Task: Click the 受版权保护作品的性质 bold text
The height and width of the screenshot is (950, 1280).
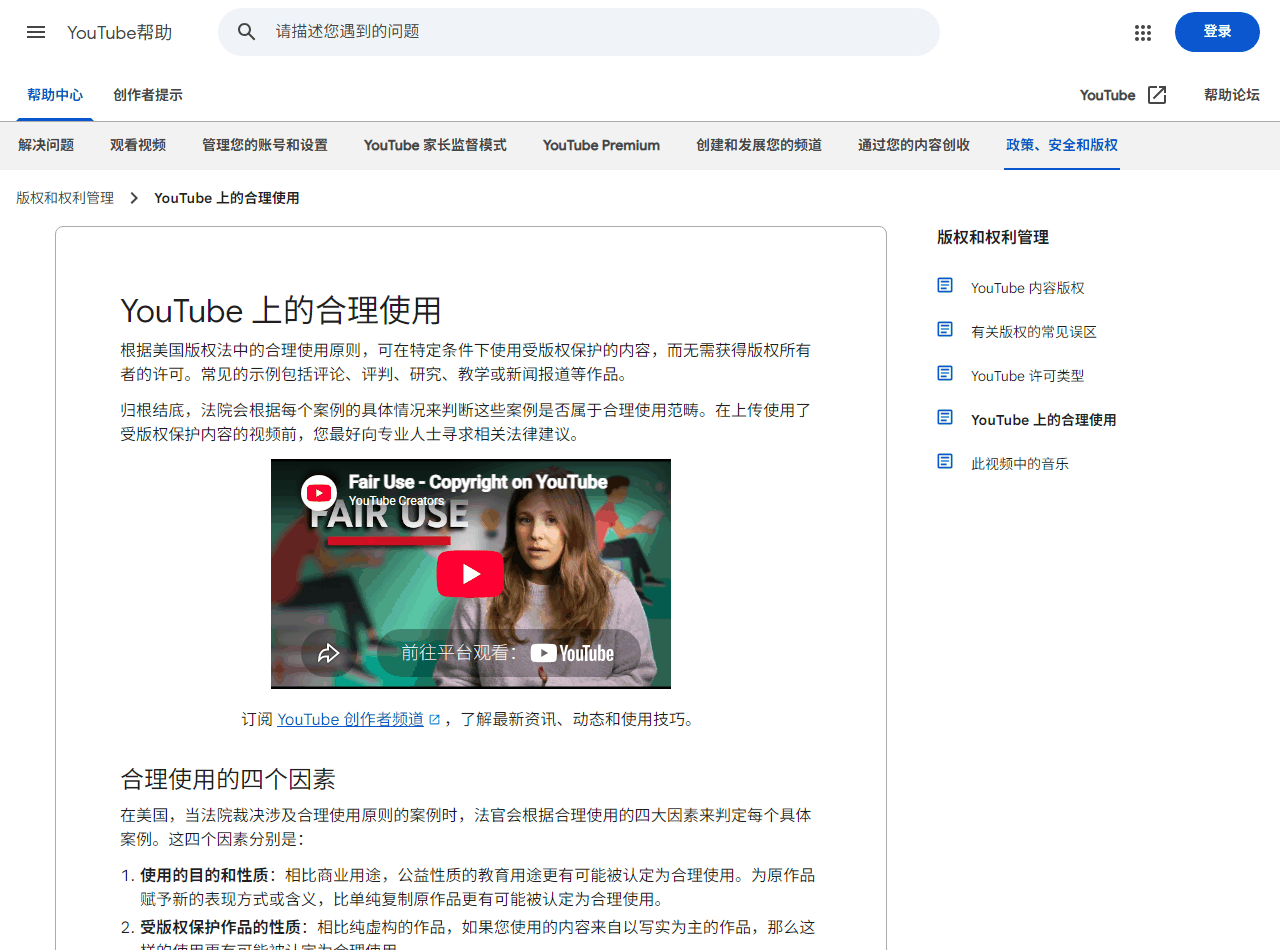Action: click(x=220, y=927)
